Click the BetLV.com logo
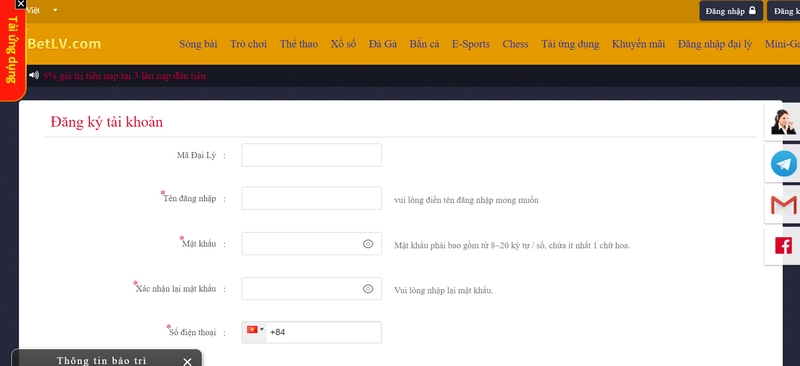The height and width of the screenshot is (366, 800). click(64, 44)
